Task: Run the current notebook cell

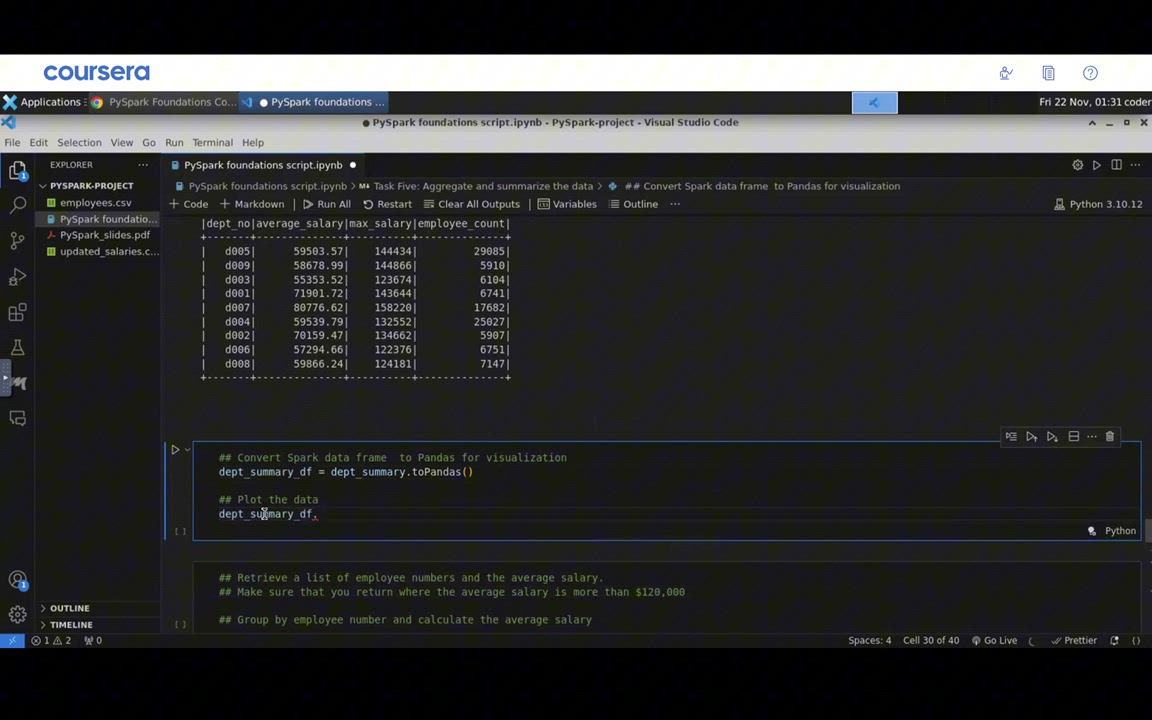Action: coord(175,449)
